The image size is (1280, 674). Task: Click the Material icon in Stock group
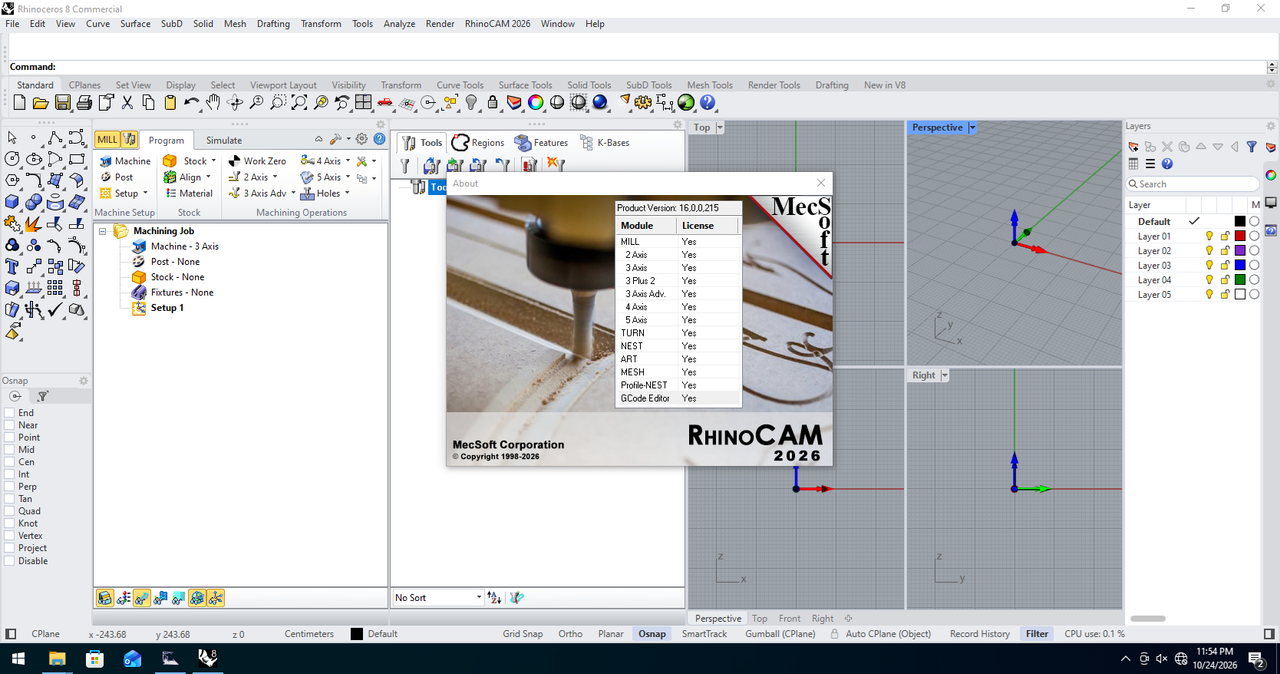point(169,193)
